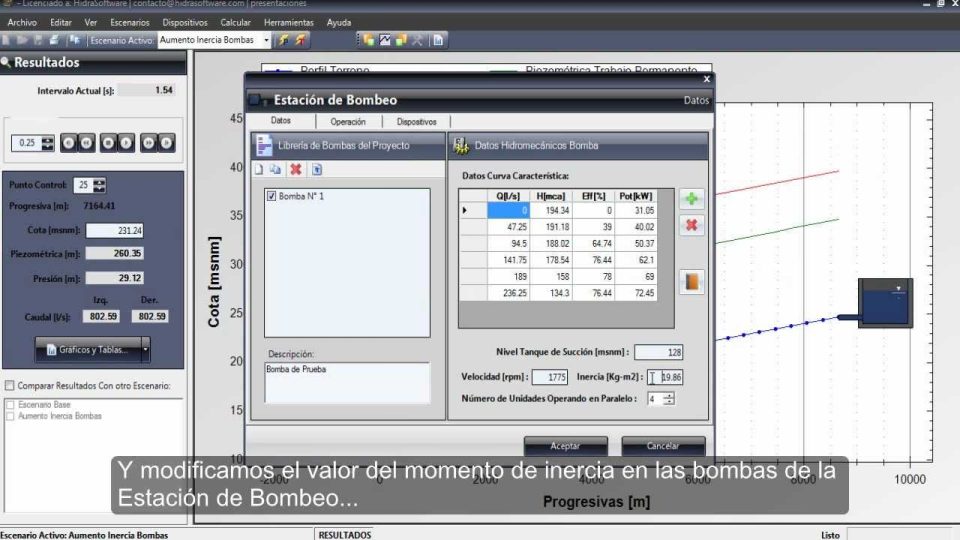
Task: Click the copy pump icon in library toolbar
Action: point(276,170)
